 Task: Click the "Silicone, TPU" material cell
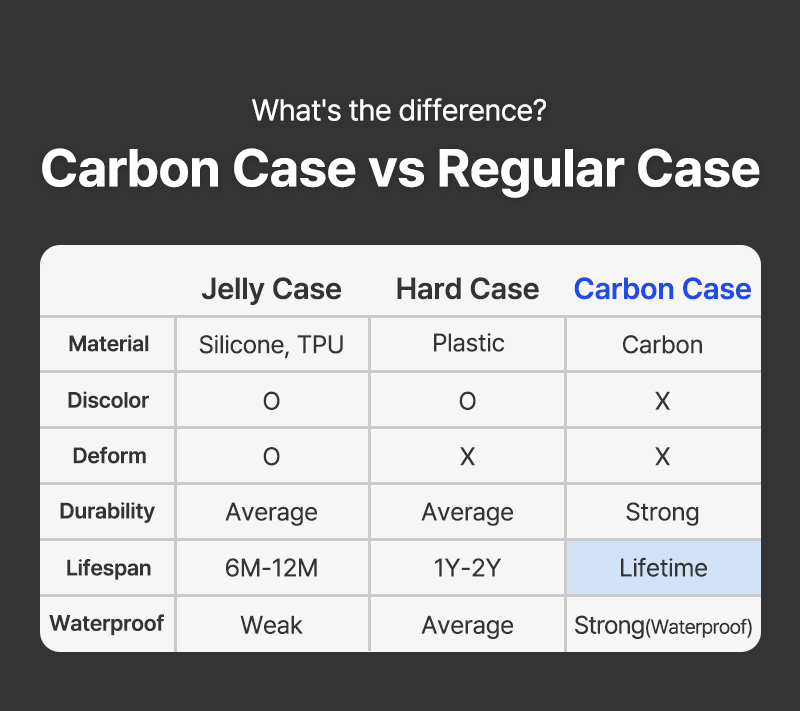271,345
